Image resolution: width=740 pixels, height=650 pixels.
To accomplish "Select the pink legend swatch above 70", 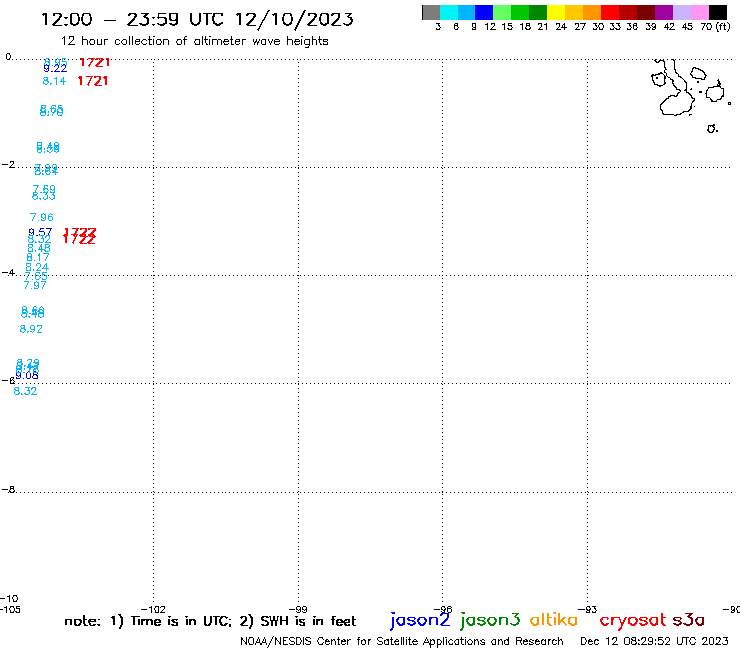I will pos(700,12).
